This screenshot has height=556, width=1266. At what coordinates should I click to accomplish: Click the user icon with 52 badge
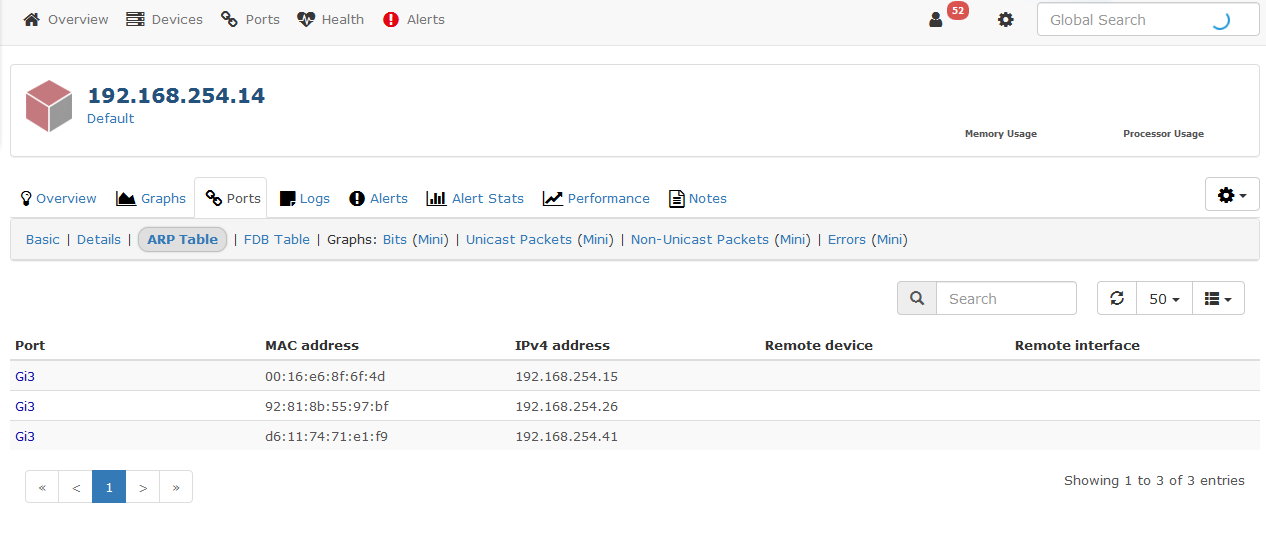coord(937,19)
